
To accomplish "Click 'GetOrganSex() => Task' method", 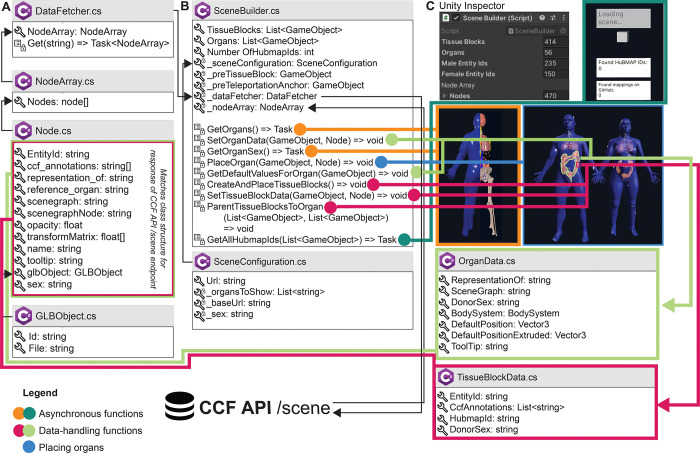I will tap(255, 151).
